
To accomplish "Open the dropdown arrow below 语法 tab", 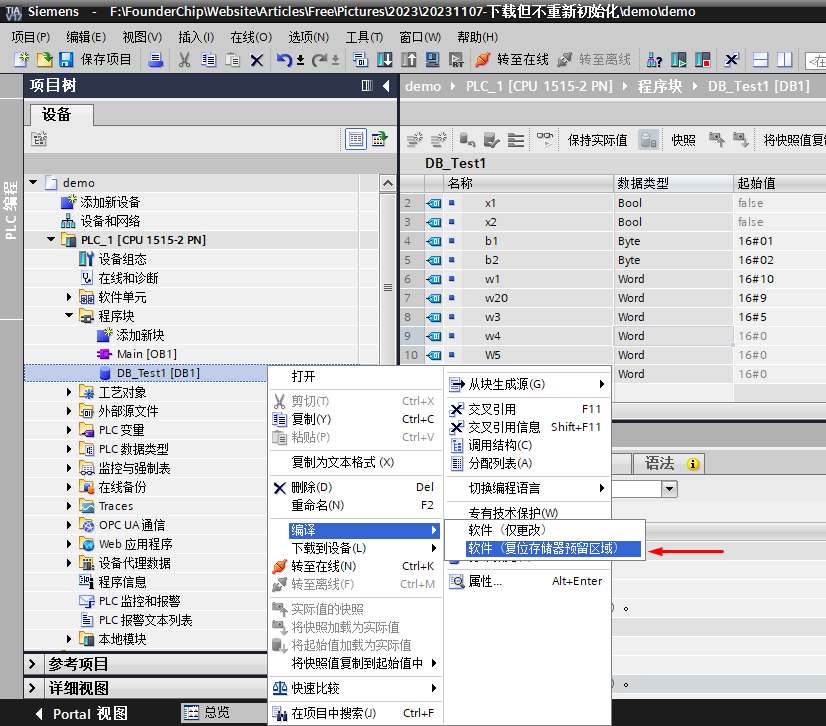I will [x=669, y=489].
